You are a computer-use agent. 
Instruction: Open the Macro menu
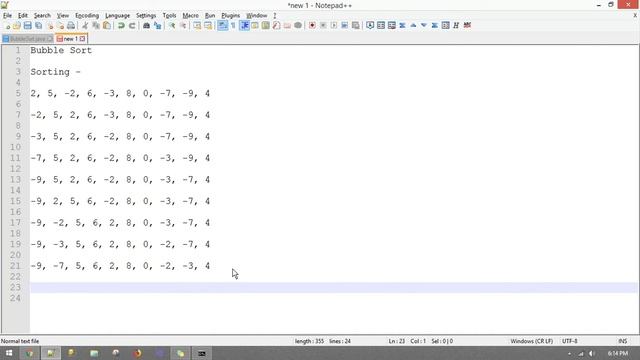(x=191, y=16)
